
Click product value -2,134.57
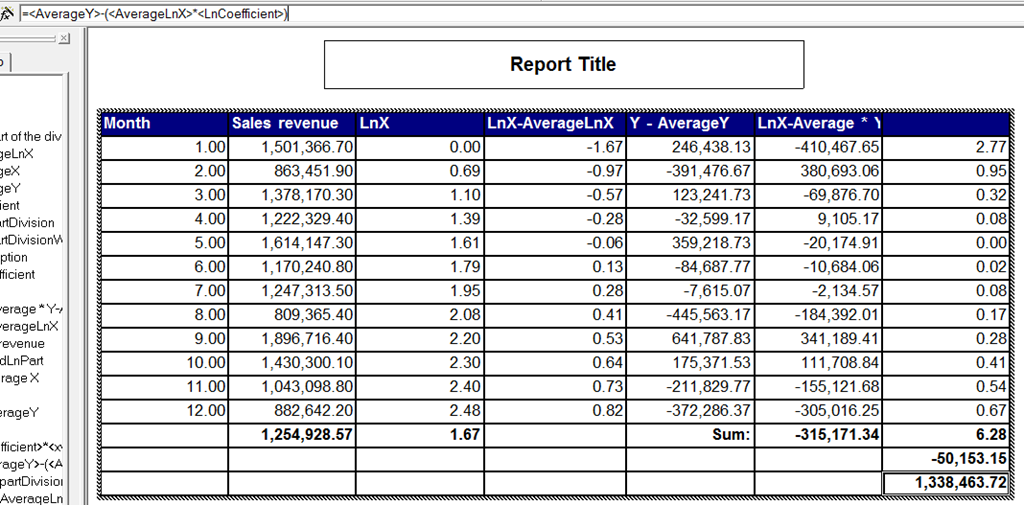pos(818,291)
